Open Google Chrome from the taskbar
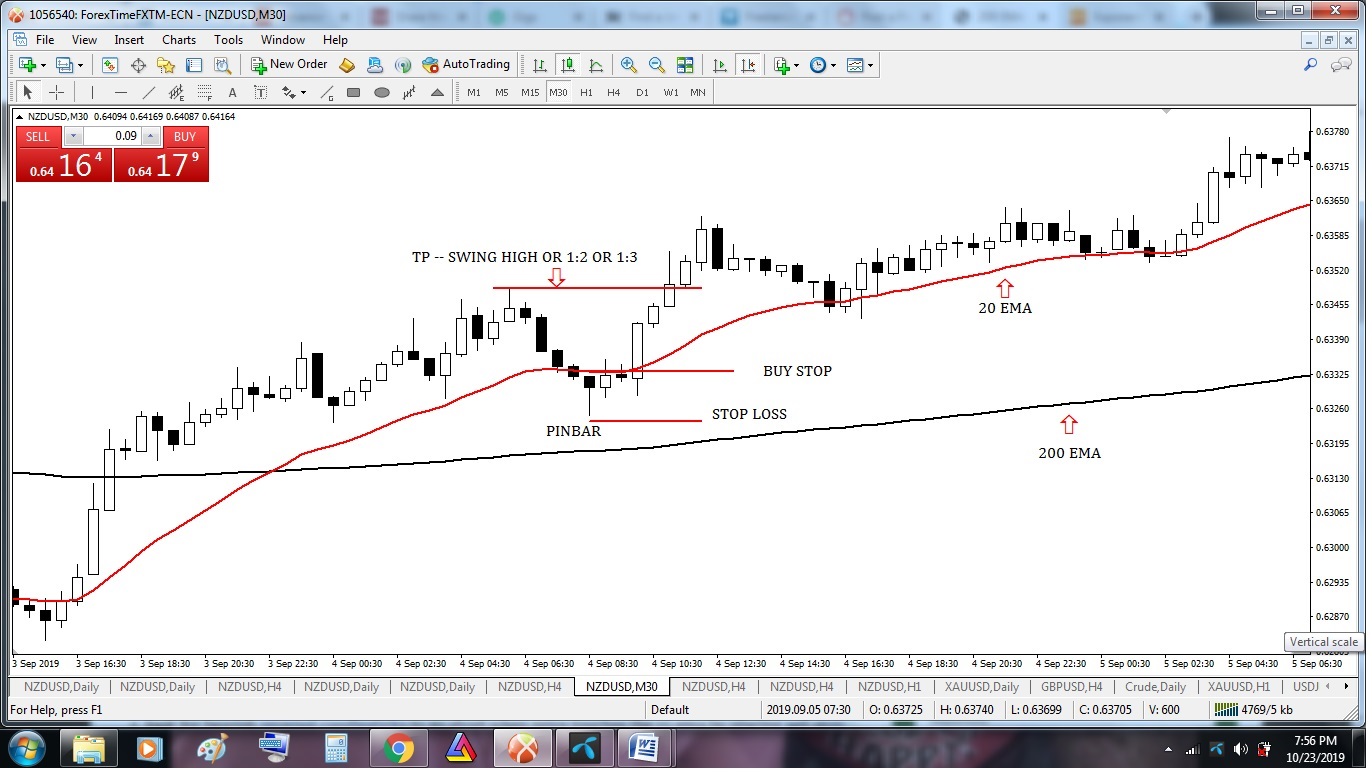Screen dimensions: 1372x776 [398, 748]
